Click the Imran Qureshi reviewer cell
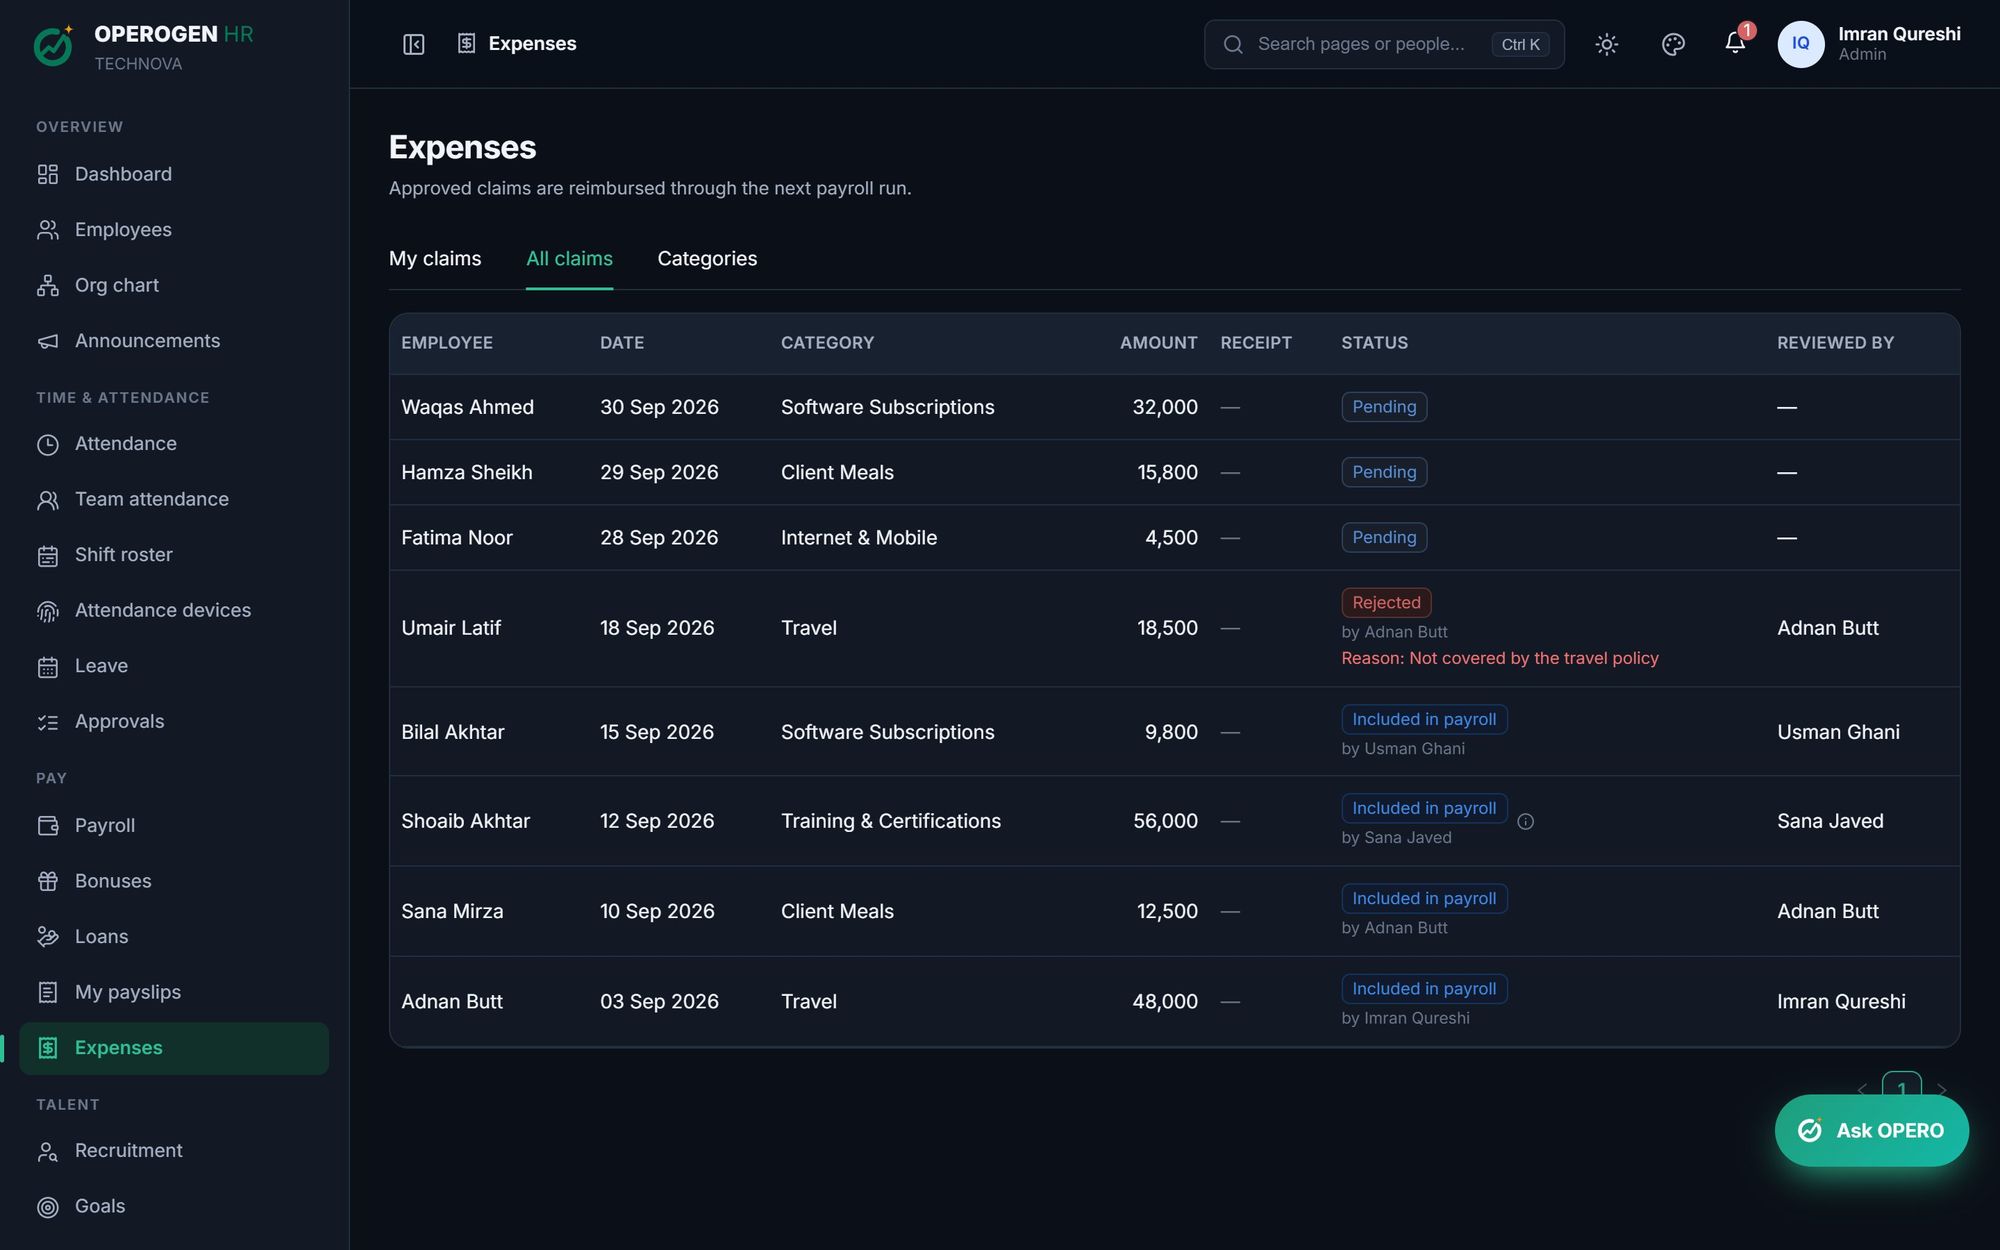 [x=1841, y=1002]
